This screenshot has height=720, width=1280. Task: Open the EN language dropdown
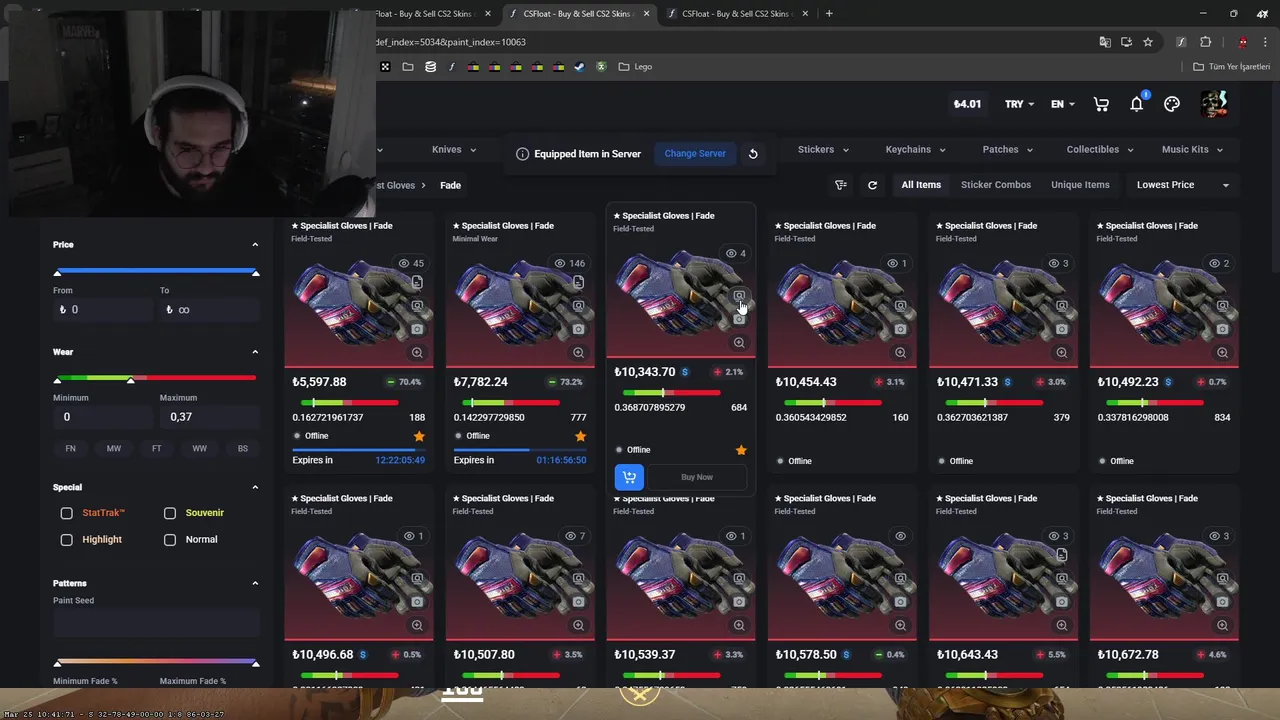(x=1063, y=104)
